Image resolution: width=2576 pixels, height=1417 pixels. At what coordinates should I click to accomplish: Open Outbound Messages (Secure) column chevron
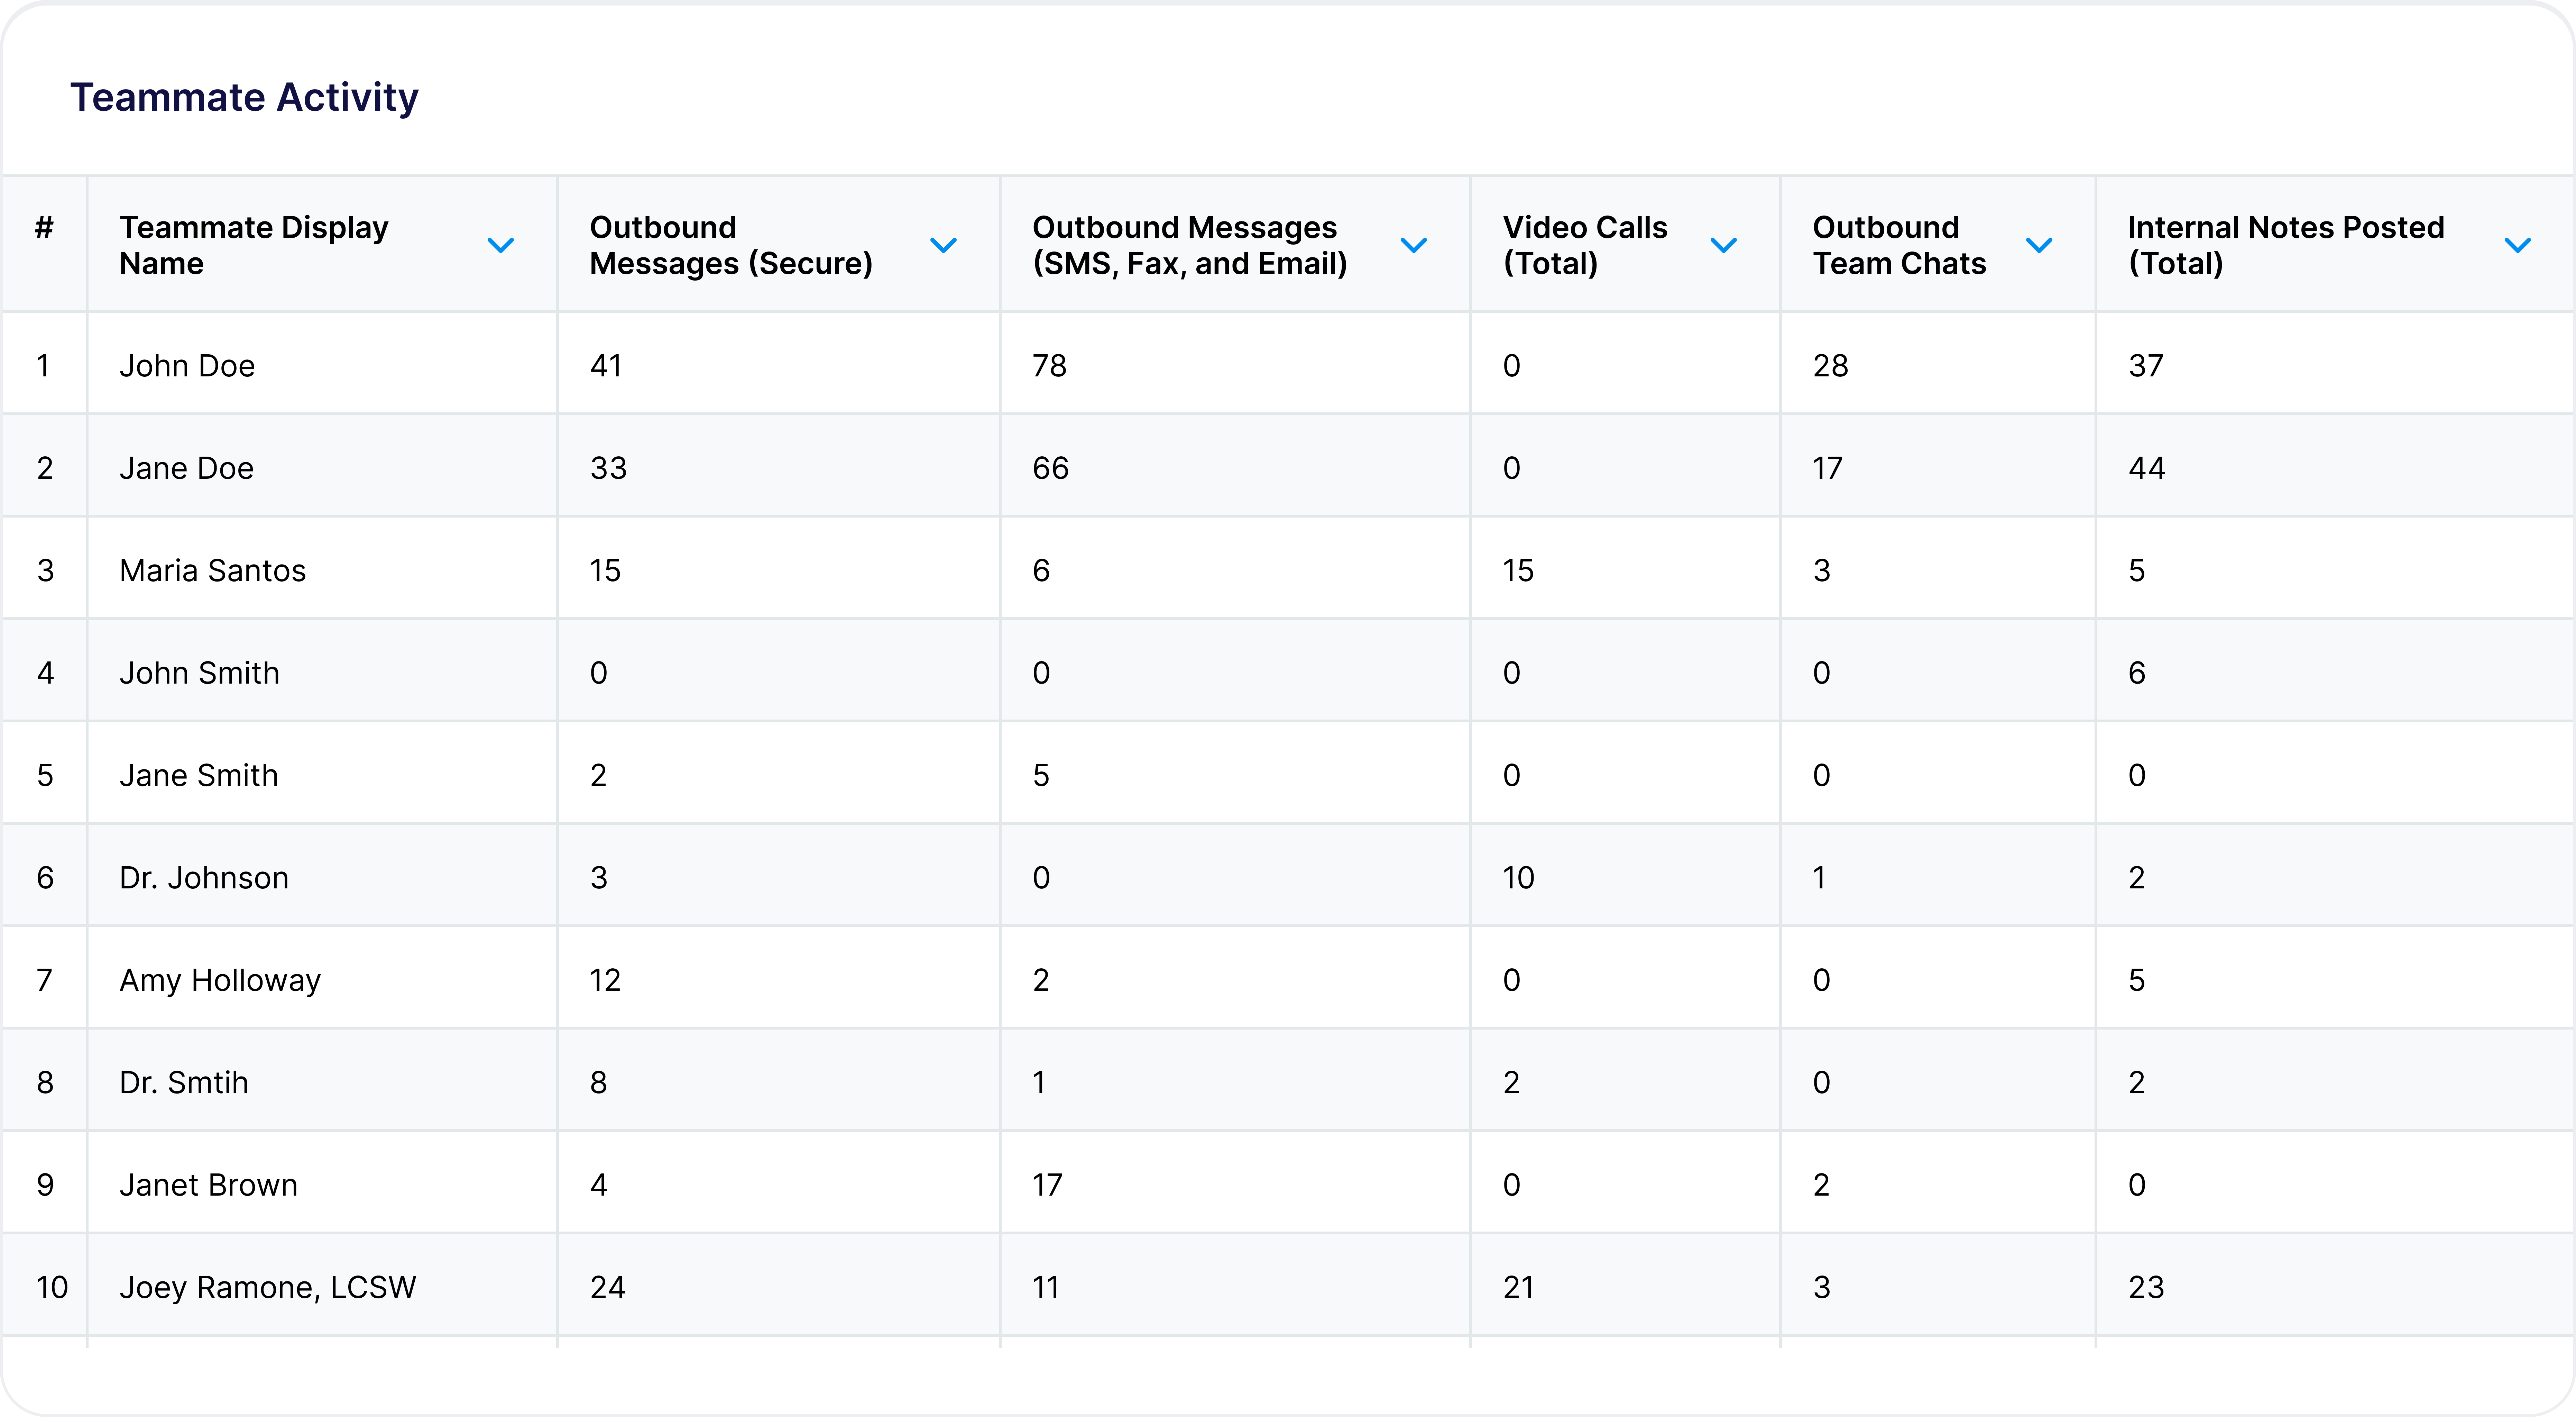point(943,245)
